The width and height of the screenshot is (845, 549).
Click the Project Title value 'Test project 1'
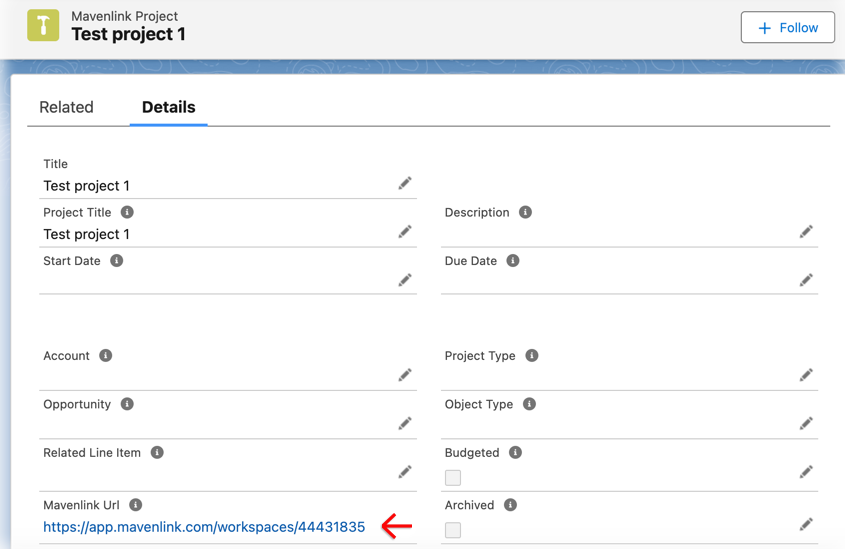coord(87,234)
